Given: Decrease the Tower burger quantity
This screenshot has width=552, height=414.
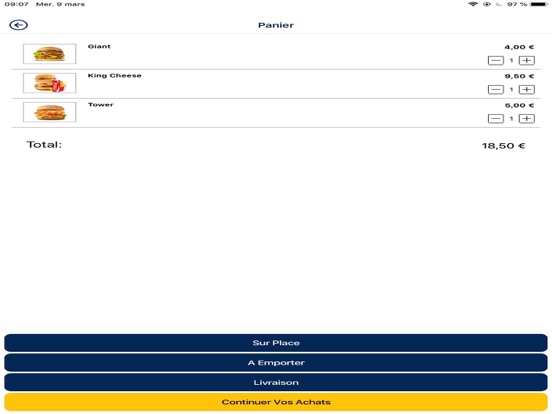Looking at the screenshot, I should point(496,119).
